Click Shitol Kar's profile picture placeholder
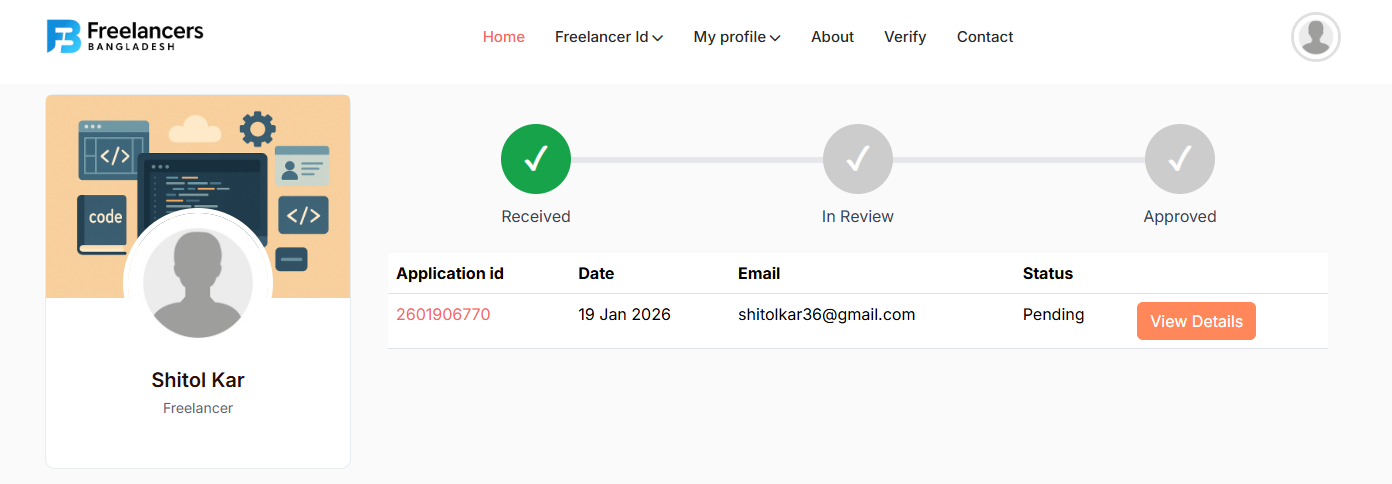Screen dimensions: 1392x484 [198, 283]
